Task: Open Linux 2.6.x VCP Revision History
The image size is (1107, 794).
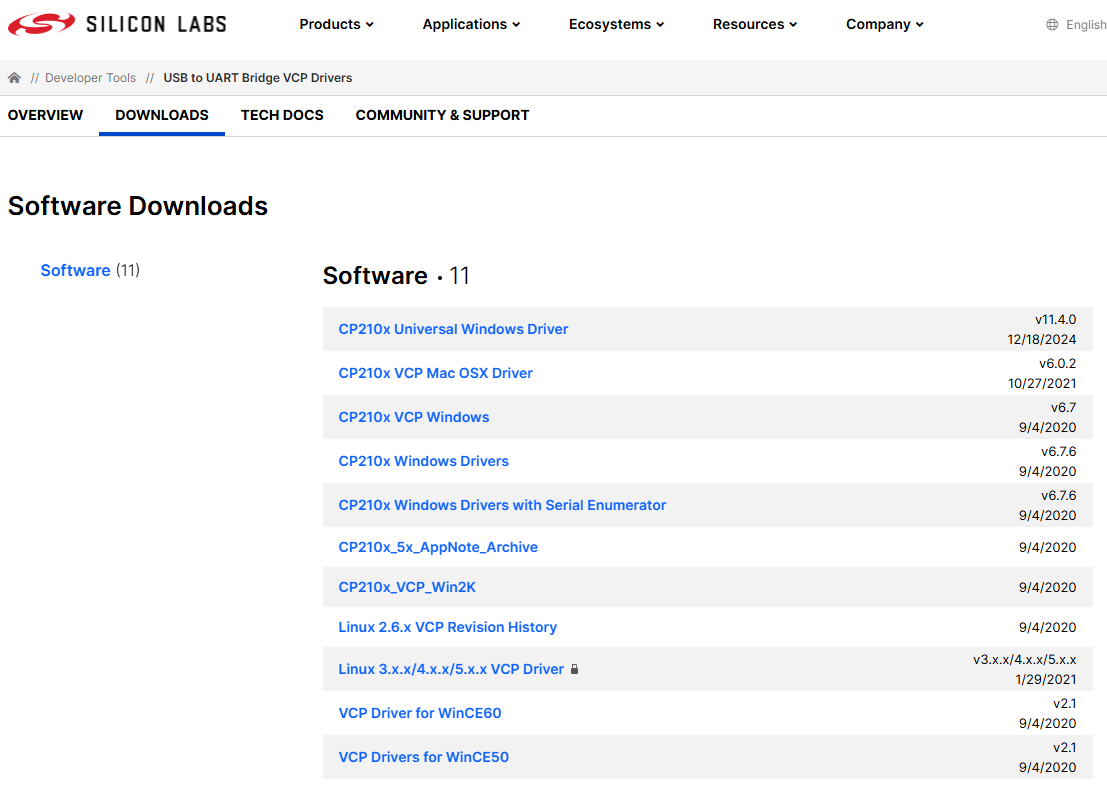Action: click(448, 627)
